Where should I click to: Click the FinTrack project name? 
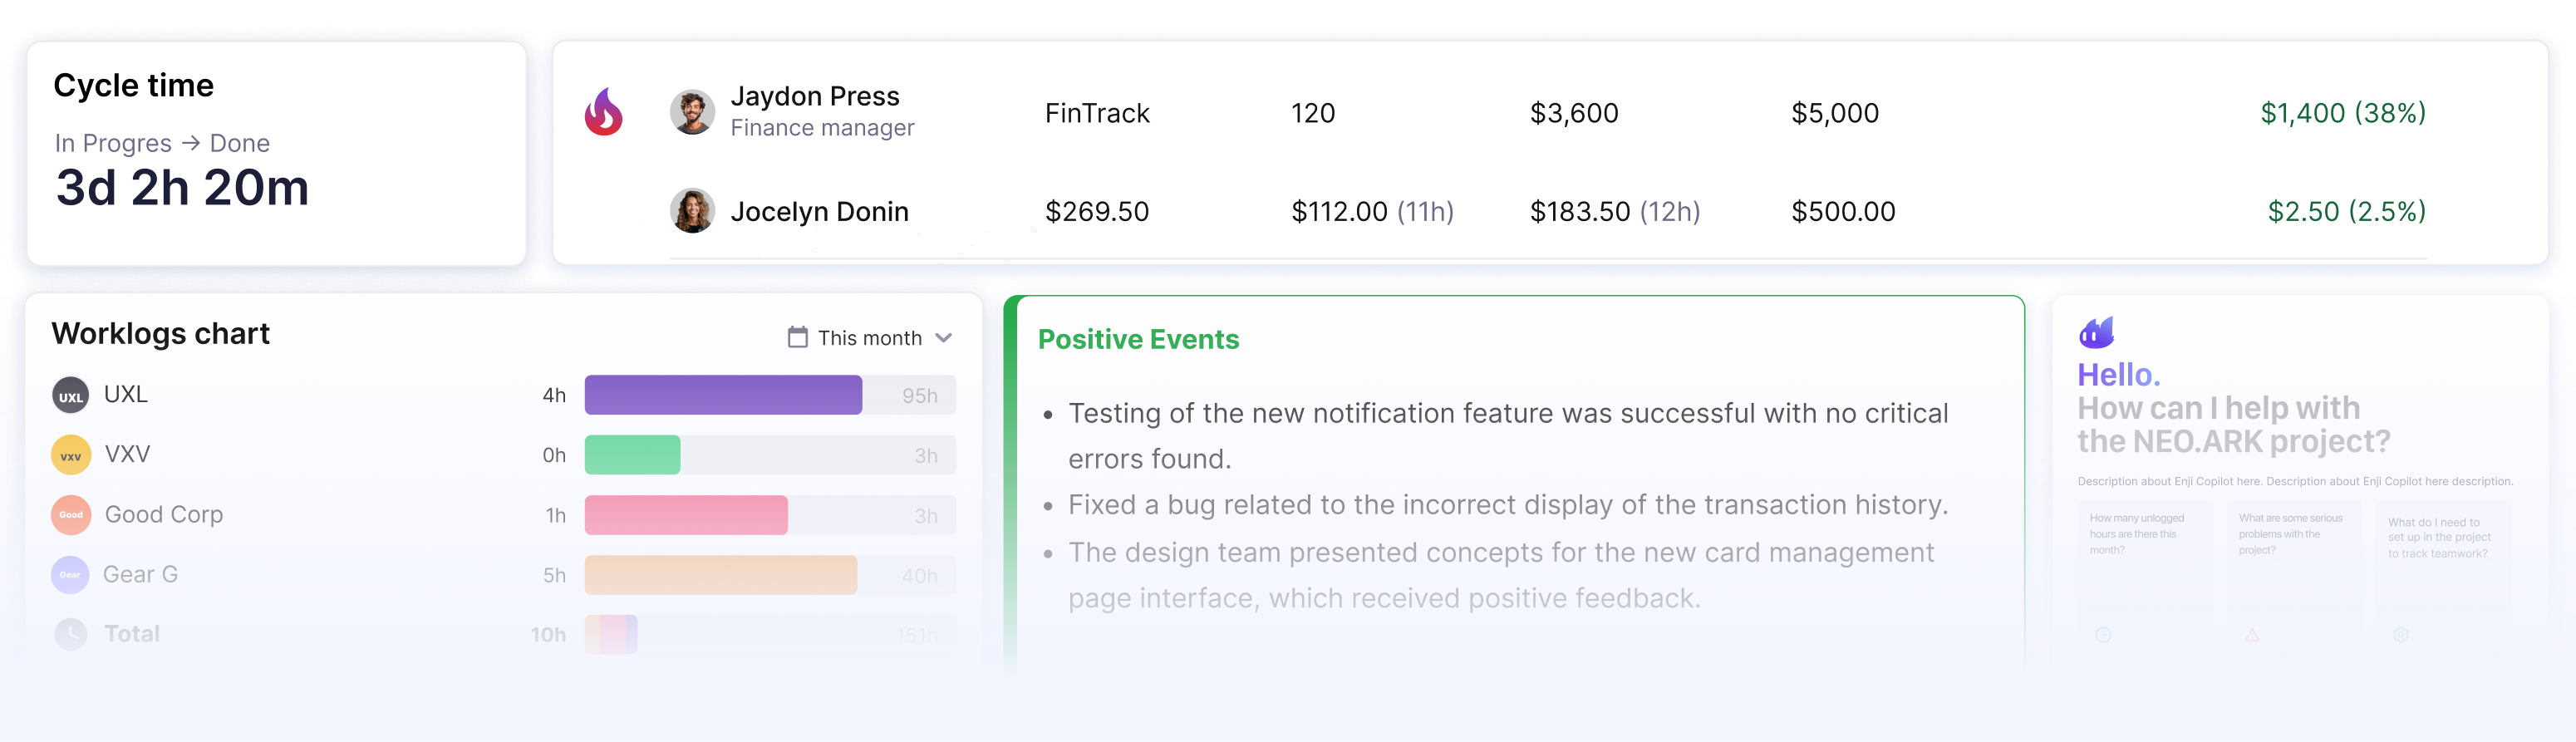coord(1097,113)
